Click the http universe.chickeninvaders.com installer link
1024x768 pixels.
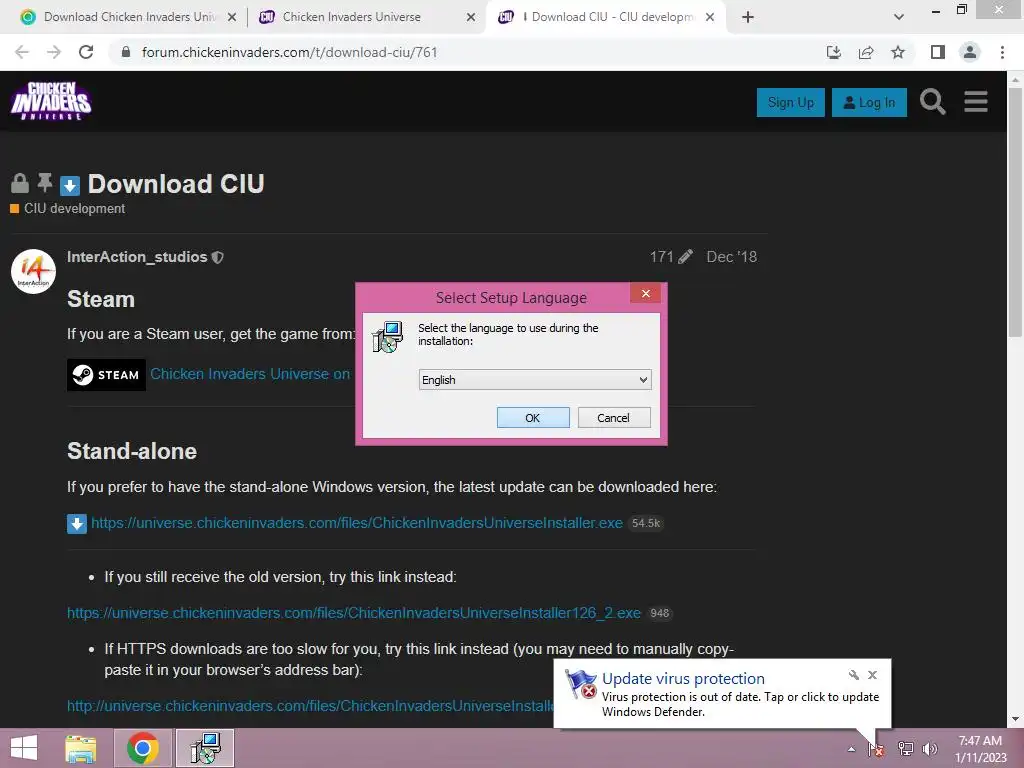(x=310, y=706)
